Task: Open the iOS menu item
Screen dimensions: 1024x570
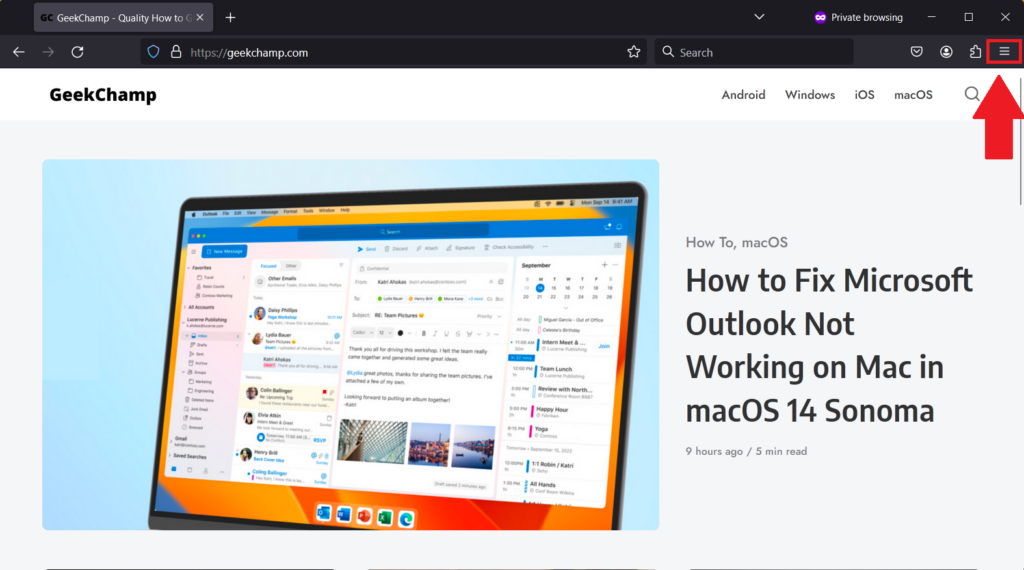Action: point(864,95)
